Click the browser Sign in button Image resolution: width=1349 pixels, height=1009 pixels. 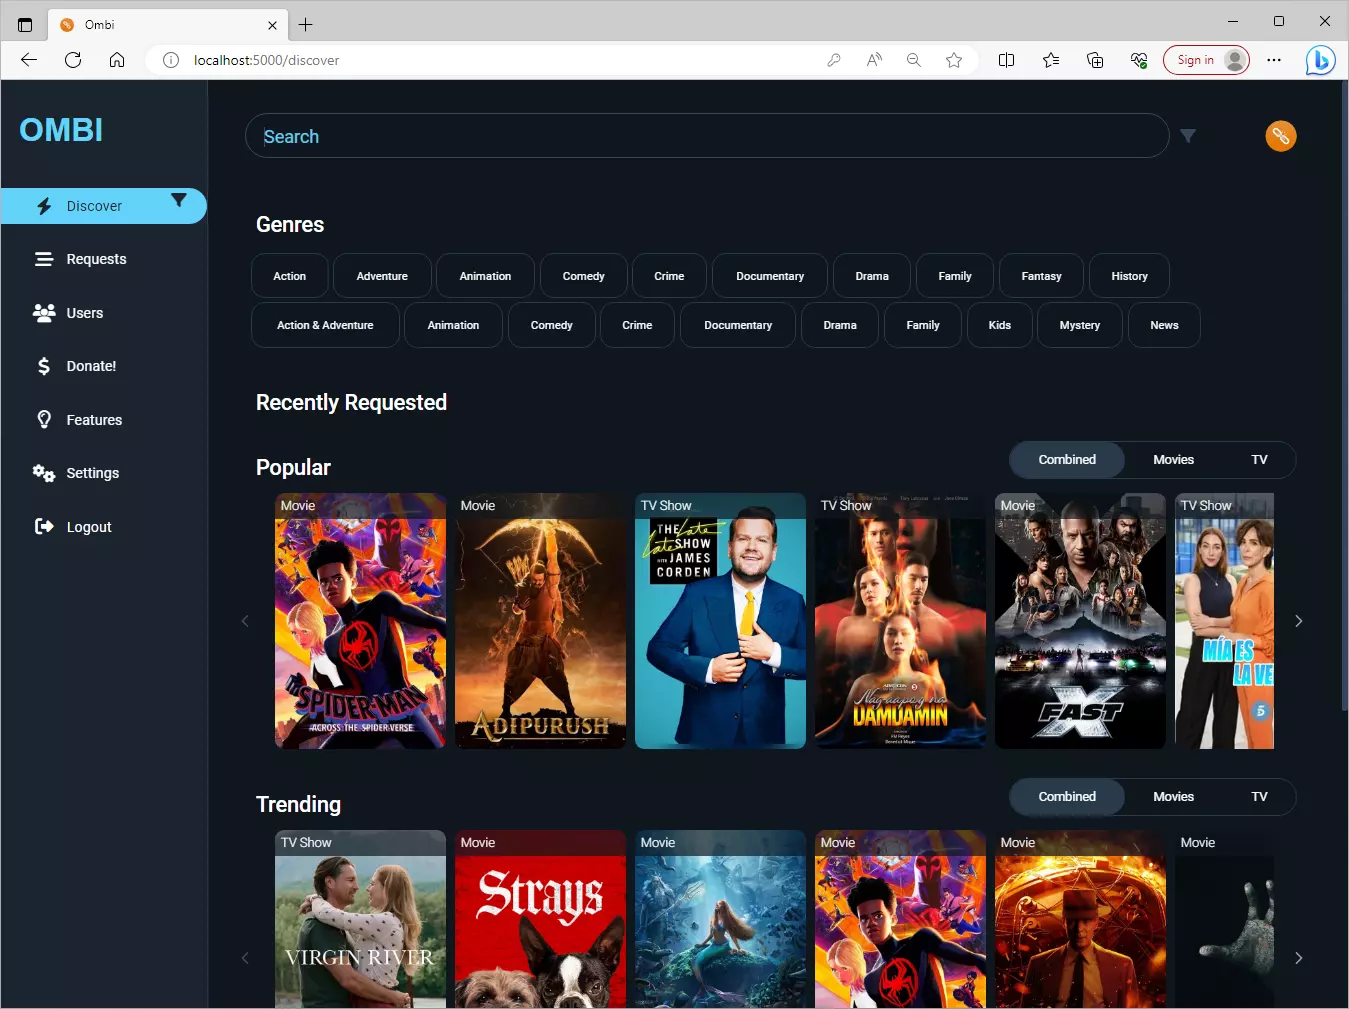tap(1206, 60)
